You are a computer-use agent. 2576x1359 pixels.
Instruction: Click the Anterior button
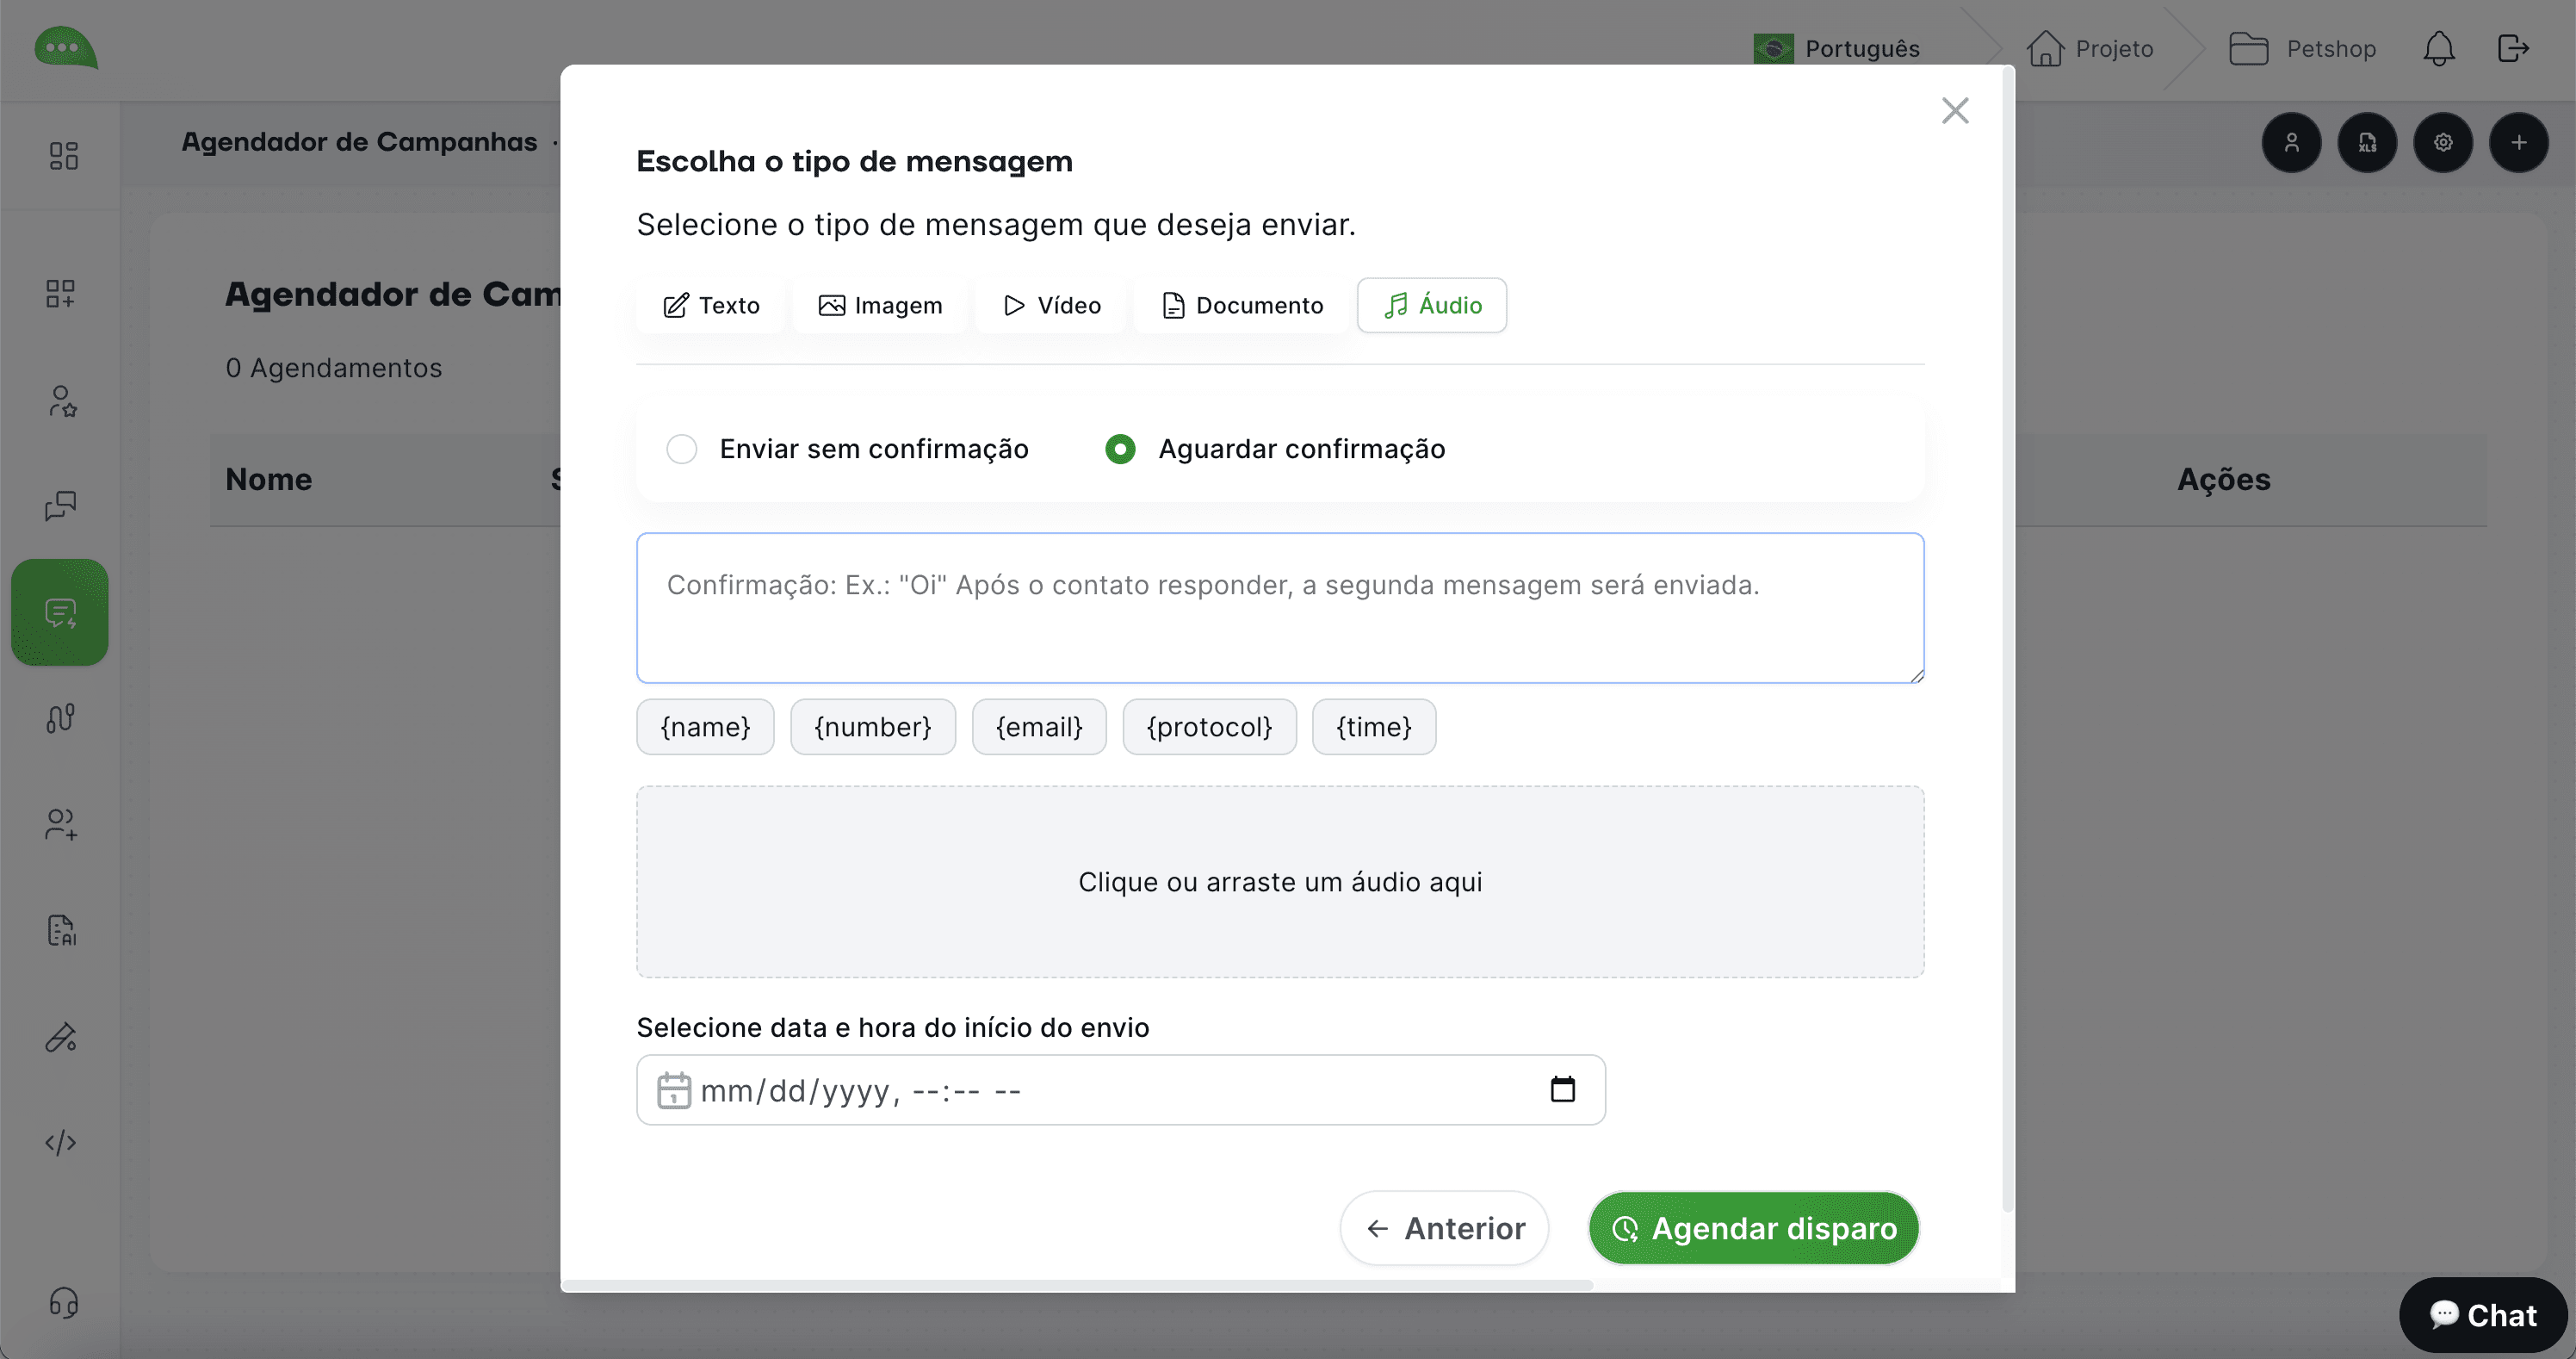tap(1444, 1228)
